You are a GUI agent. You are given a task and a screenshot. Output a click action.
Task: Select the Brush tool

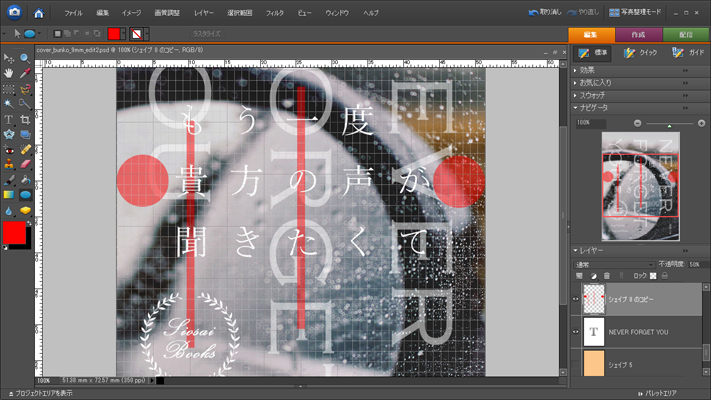pos(9,180)
